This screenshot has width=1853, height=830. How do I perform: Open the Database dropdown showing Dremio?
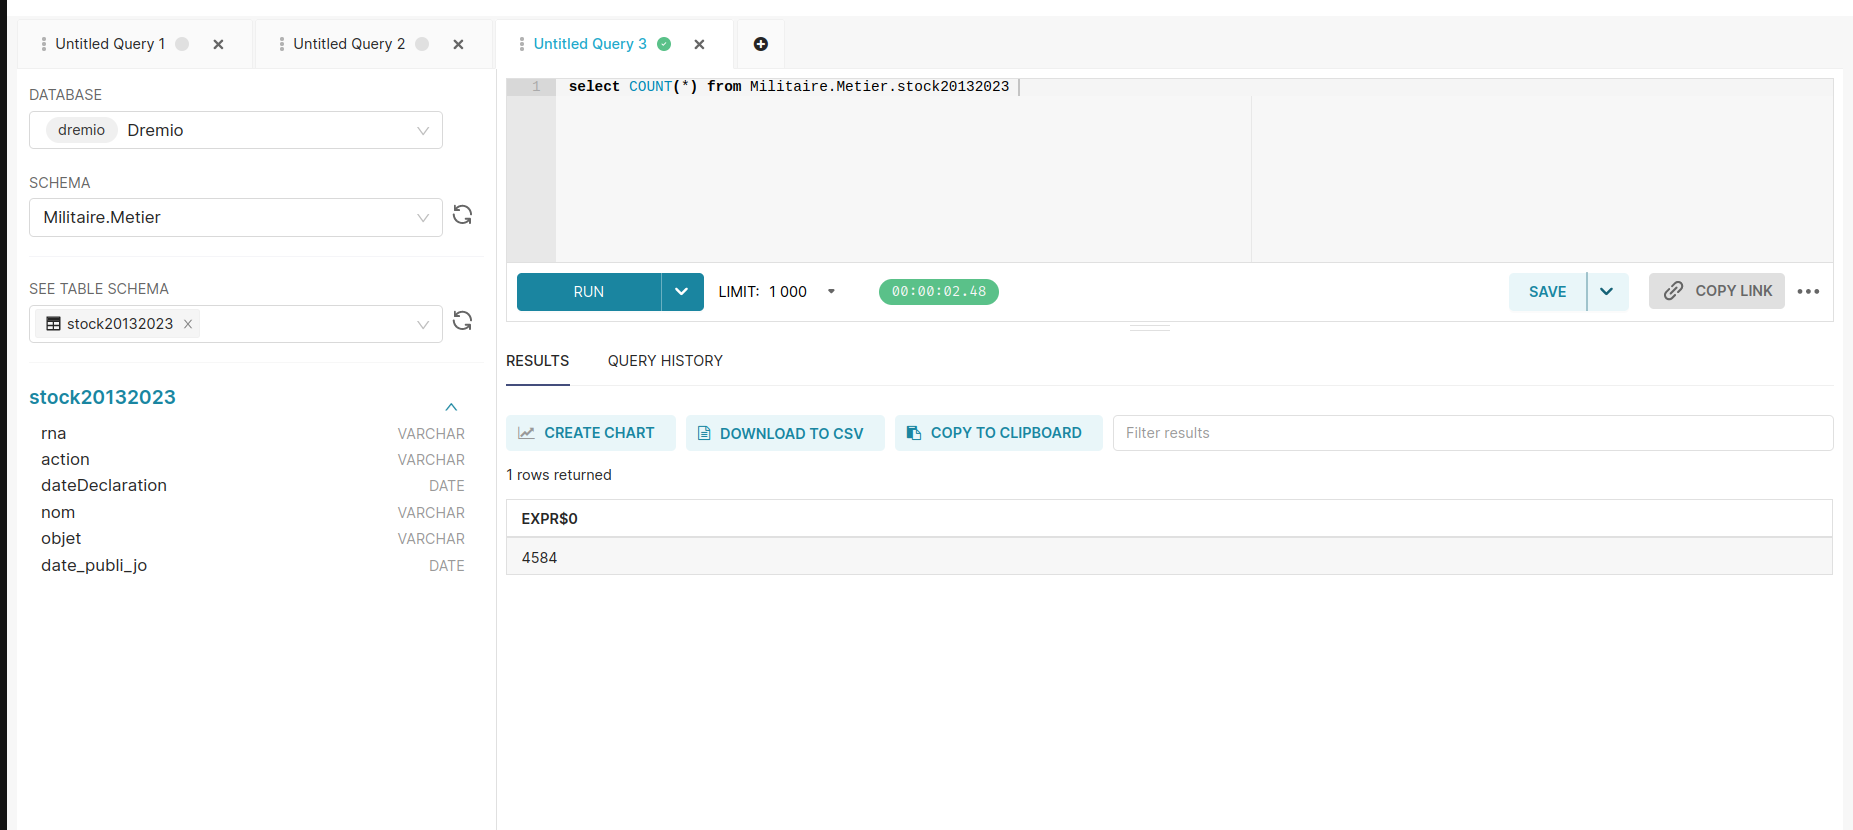236,130
